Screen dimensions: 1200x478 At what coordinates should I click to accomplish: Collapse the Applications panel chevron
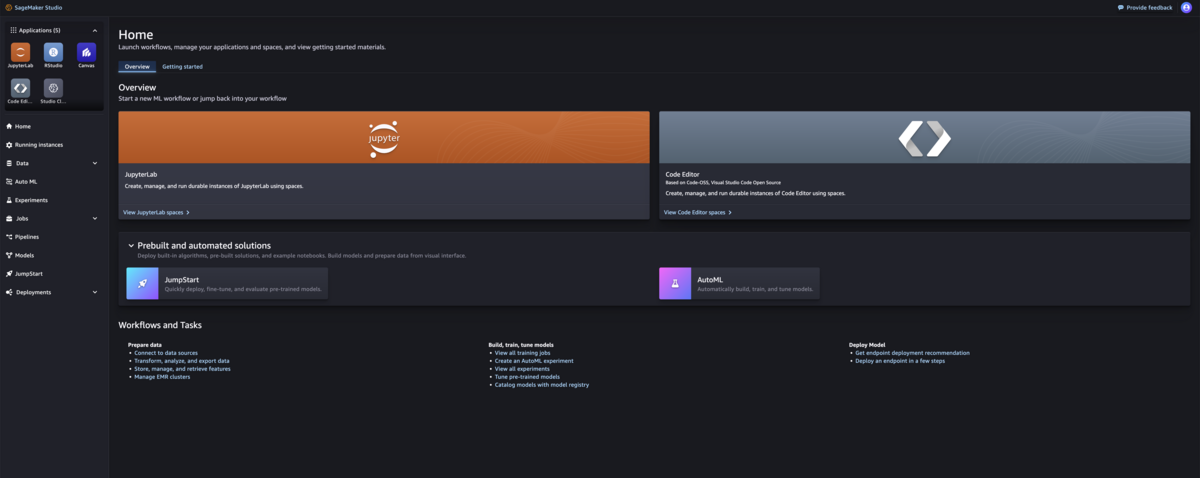coord(95,30)
